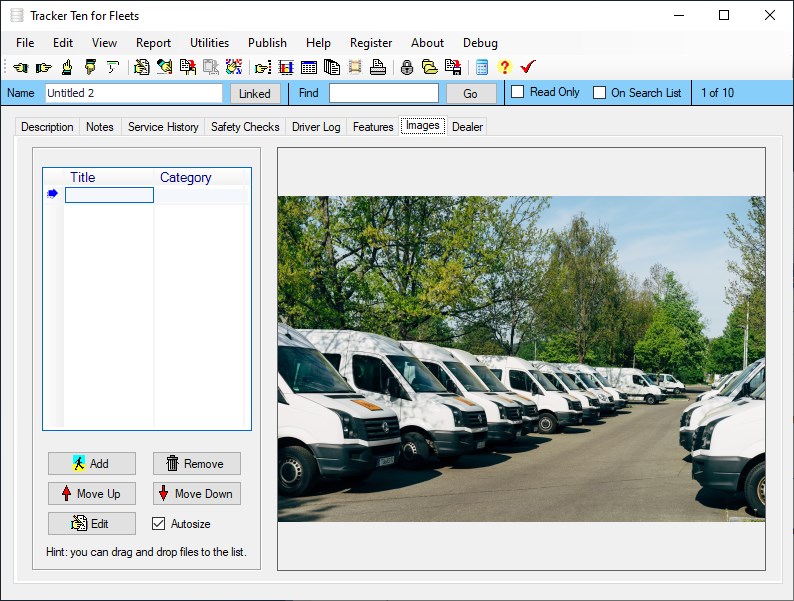794x601 pixels.
Task: Enable the Read Only checkbox
Action: 517,92
